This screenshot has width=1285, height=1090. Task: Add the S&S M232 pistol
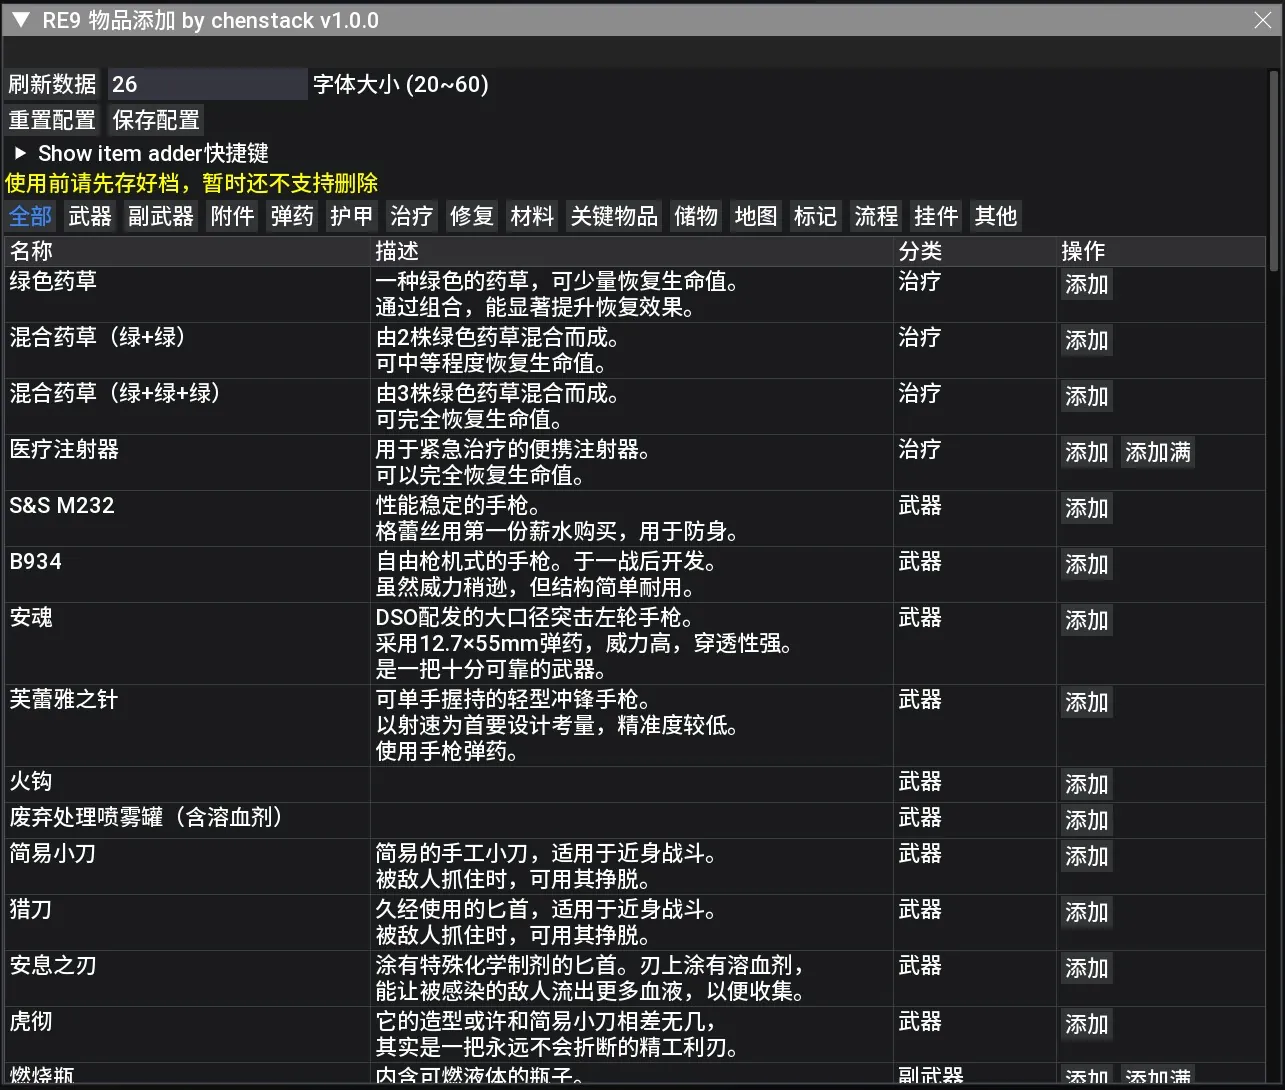tap(1086, 509)
